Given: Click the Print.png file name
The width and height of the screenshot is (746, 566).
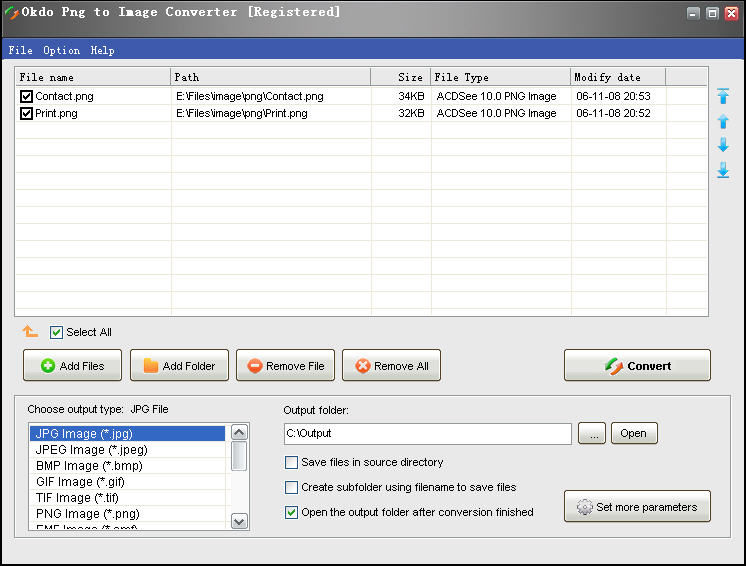Looking at the screenshot, I should [x=56, y=114].
